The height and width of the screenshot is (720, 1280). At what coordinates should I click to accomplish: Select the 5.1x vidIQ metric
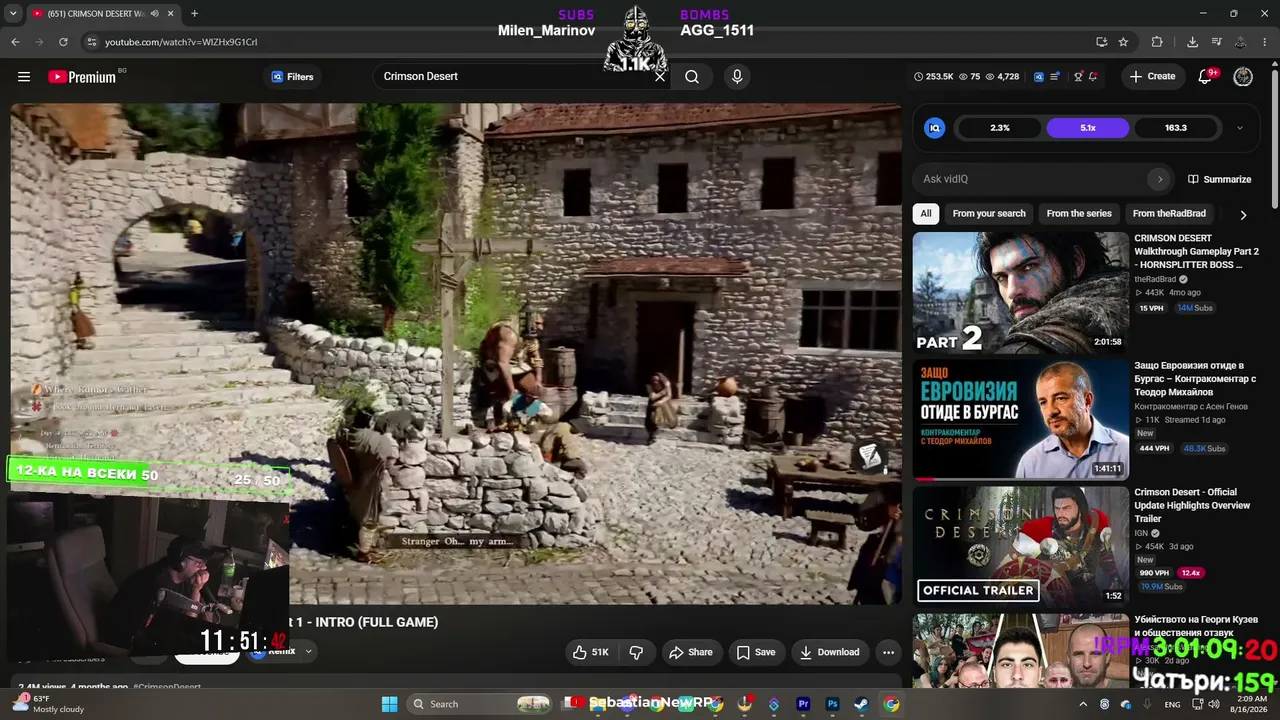pos(1088,128)
